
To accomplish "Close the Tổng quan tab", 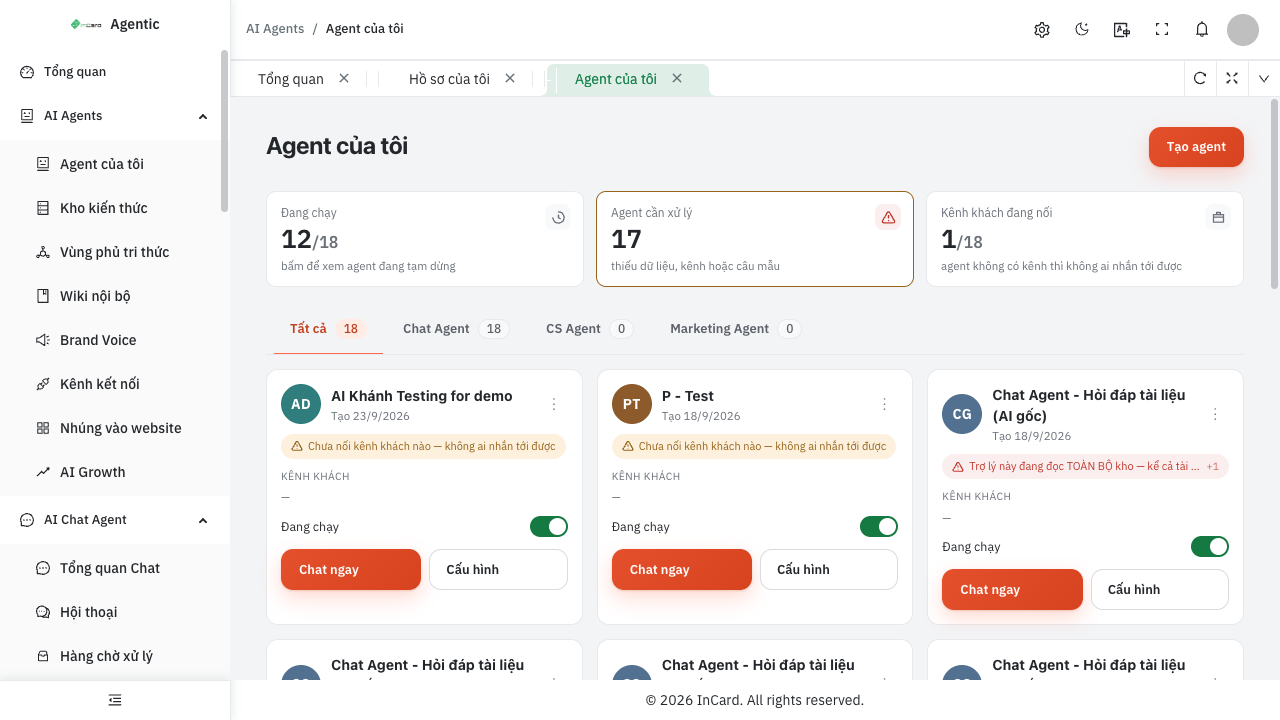I will click(344, 78).
